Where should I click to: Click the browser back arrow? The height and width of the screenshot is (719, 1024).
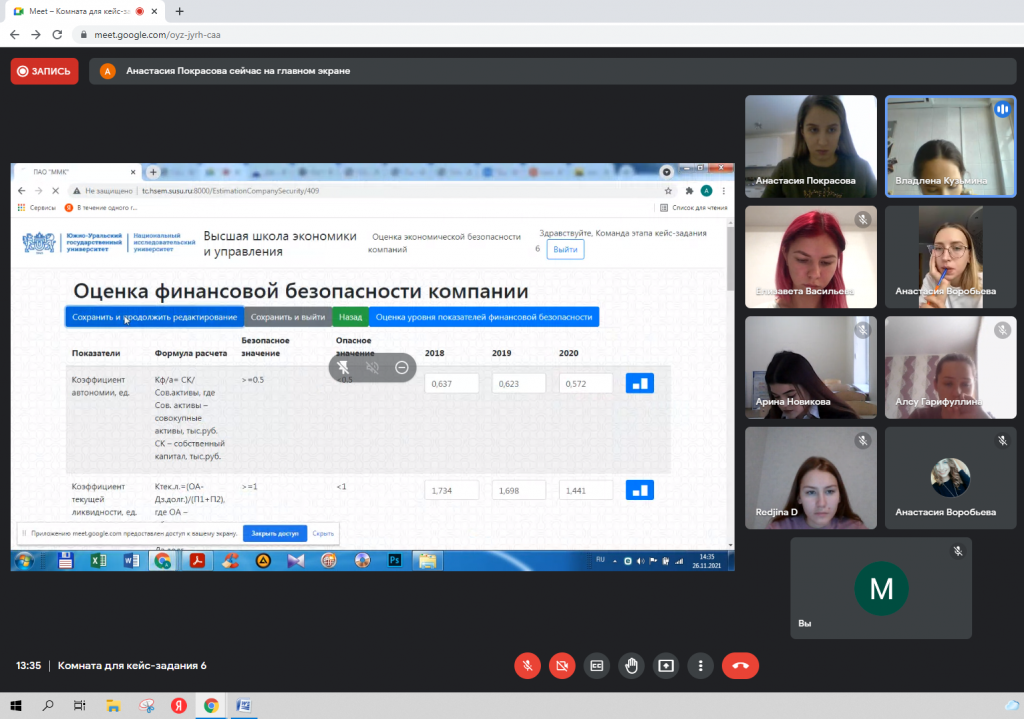tap(14, 35)
